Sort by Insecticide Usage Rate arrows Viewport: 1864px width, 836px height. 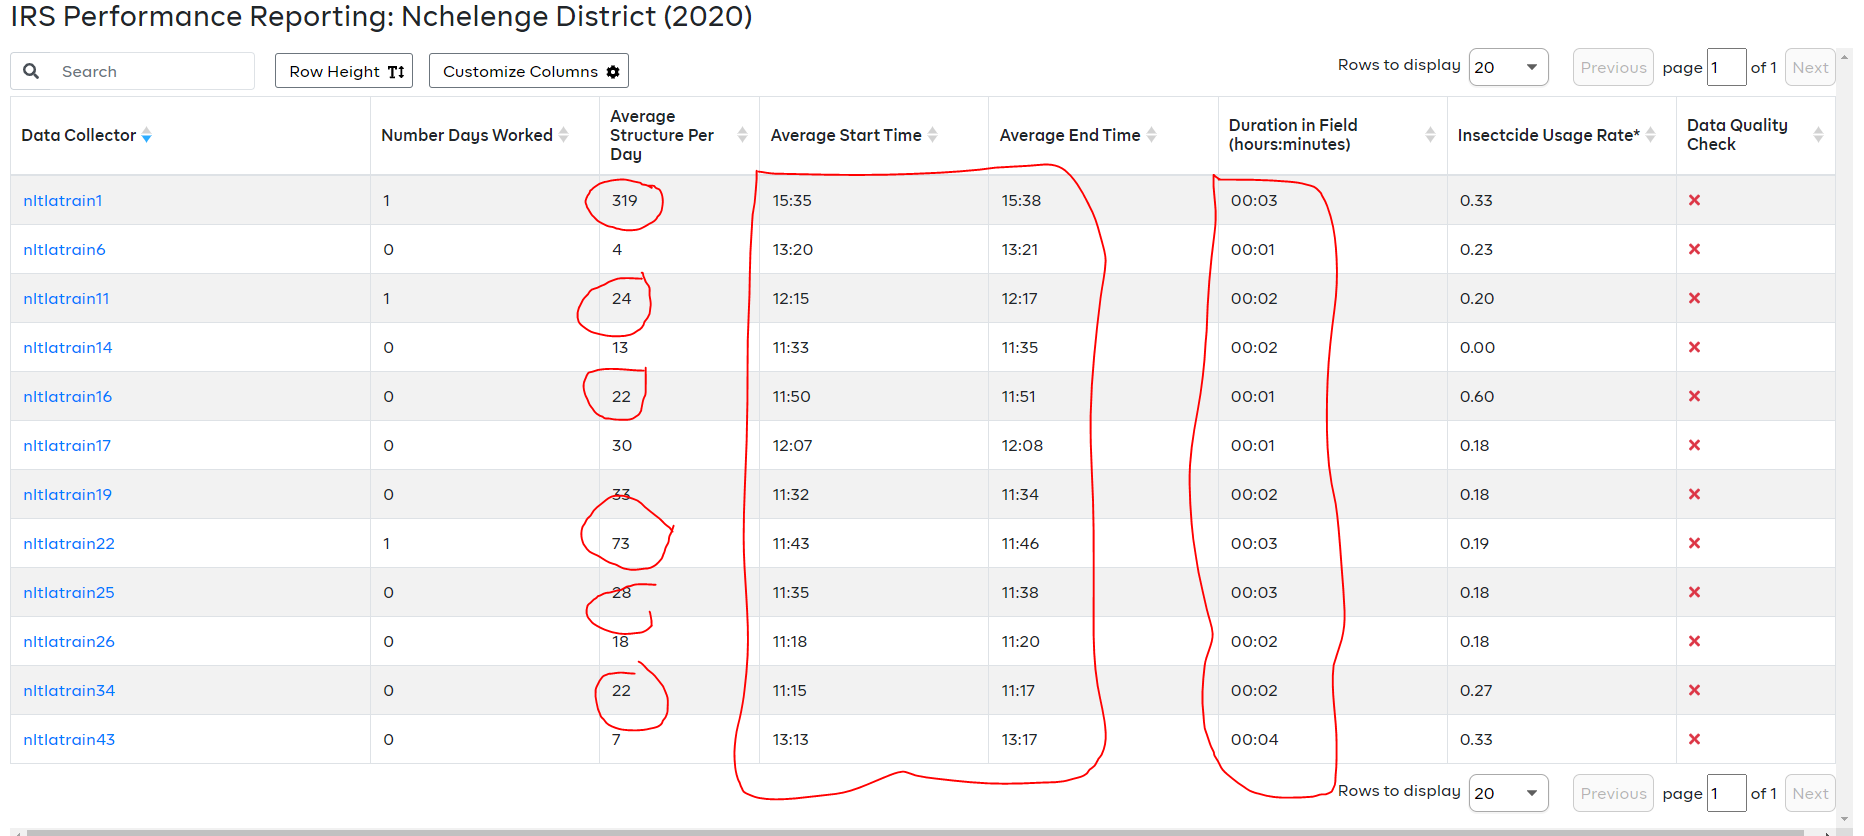tap(1651, 135)
